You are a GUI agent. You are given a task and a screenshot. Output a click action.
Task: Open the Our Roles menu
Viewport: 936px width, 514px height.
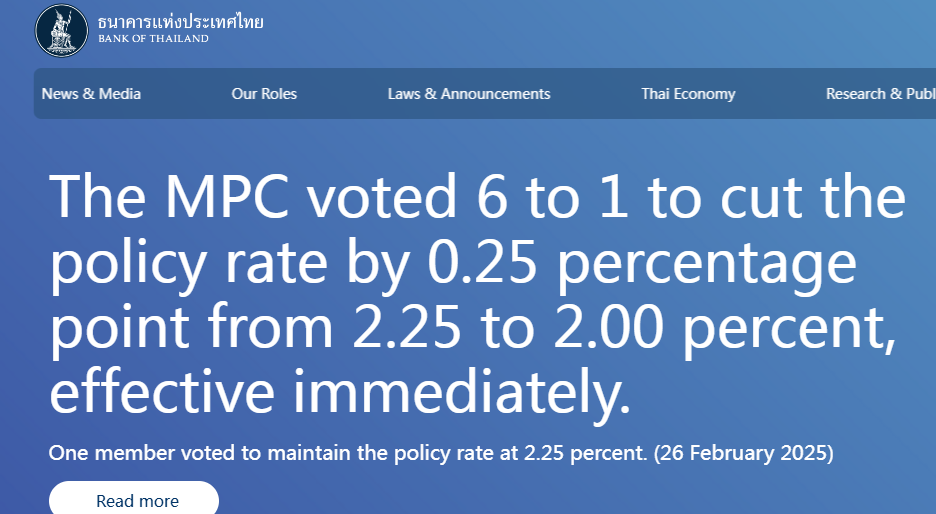[x=264, y=94]
